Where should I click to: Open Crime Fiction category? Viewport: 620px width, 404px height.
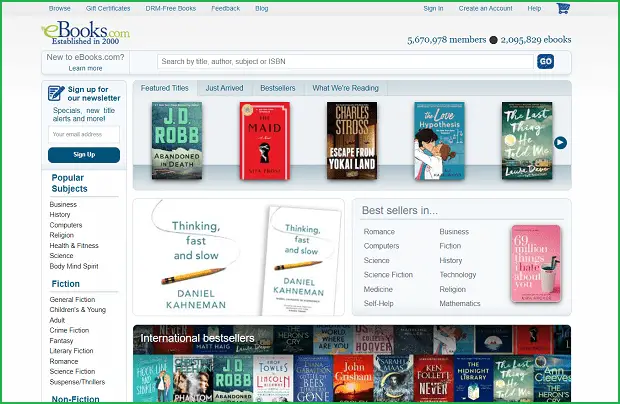pos(69,330)
